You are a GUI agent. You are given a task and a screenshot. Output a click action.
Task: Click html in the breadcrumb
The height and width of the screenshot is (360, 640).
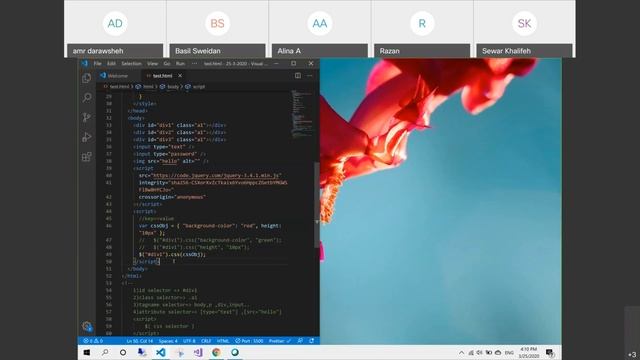(x=148, y=87)
